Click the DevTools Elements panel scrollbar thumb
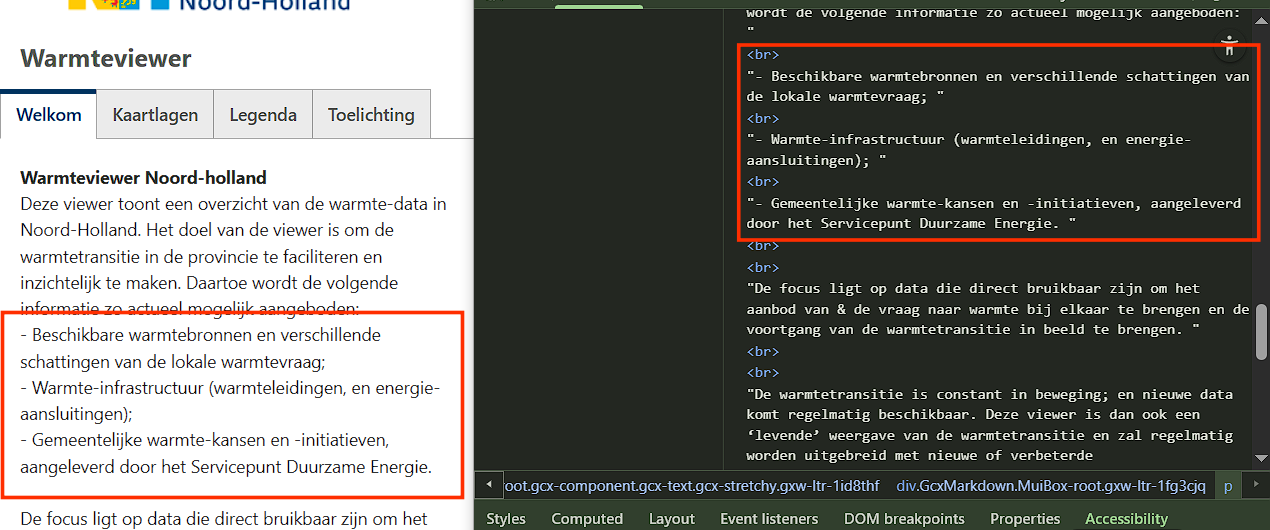 tap(1262, 330)
